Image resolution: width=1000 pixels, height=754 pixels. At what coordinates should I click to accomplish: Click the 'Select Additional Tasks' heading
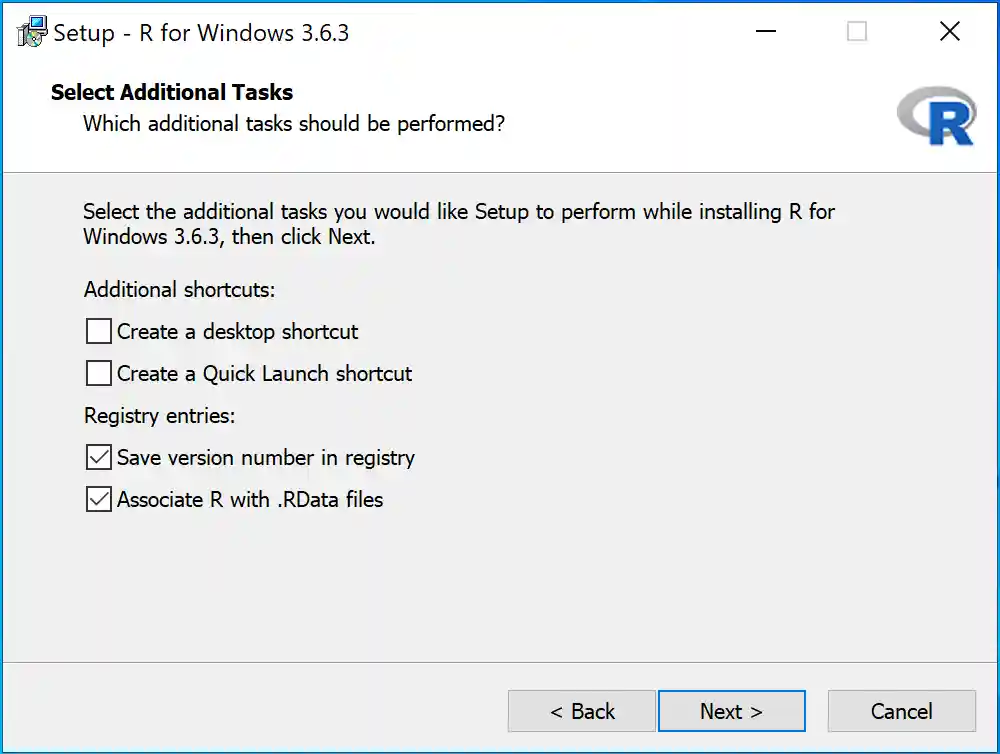click(172, 93)
